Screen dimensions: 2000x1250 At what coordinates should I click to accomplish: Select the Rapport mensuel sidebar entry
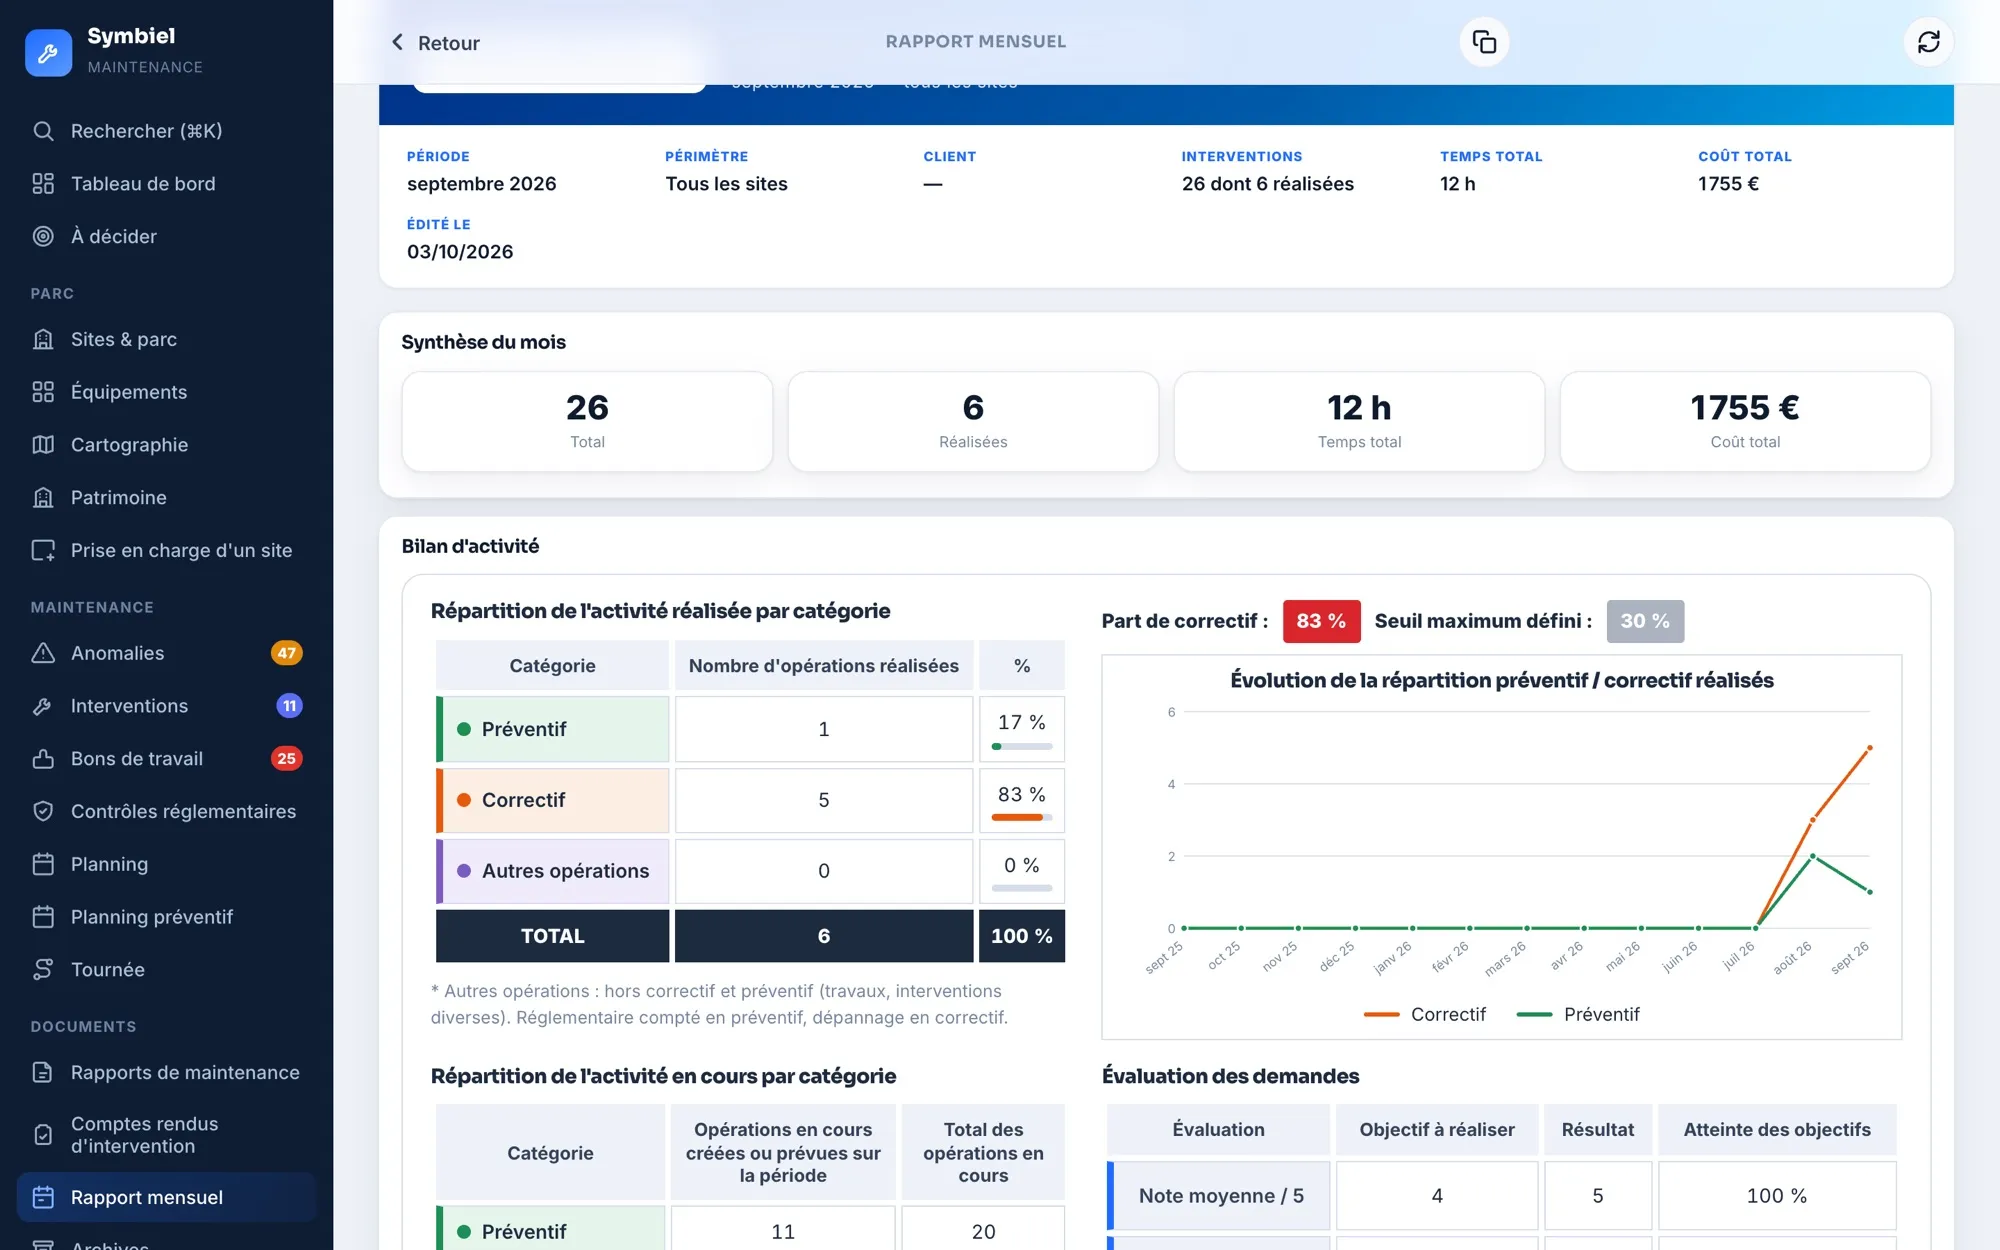166,1198
